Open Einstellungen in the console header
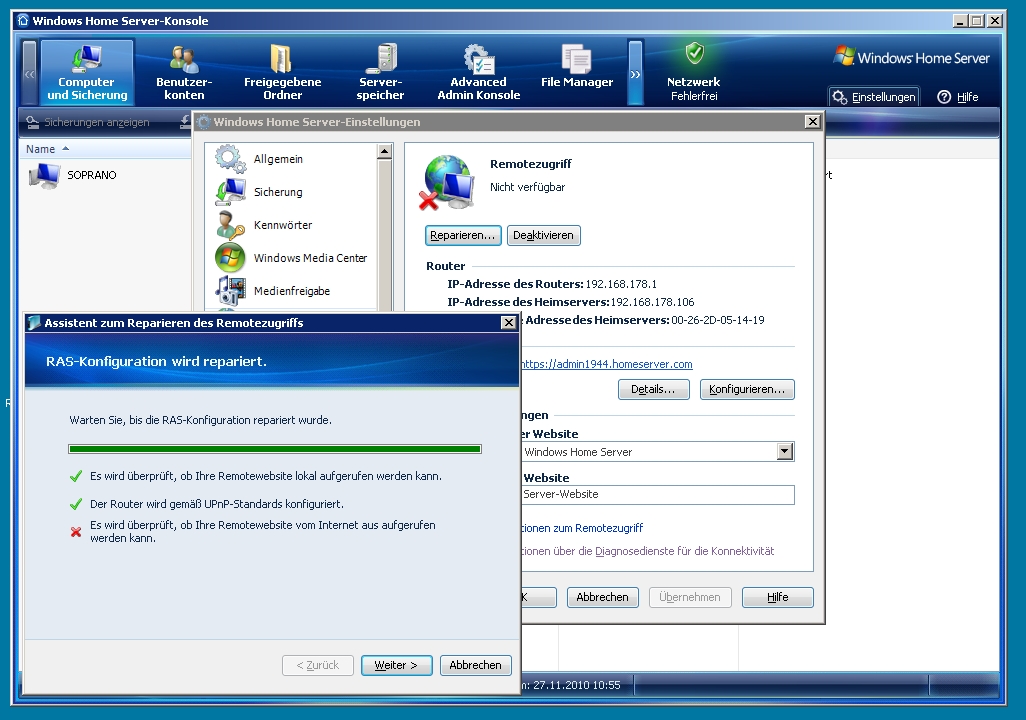1026x720 pixels. tap(874, 97)
